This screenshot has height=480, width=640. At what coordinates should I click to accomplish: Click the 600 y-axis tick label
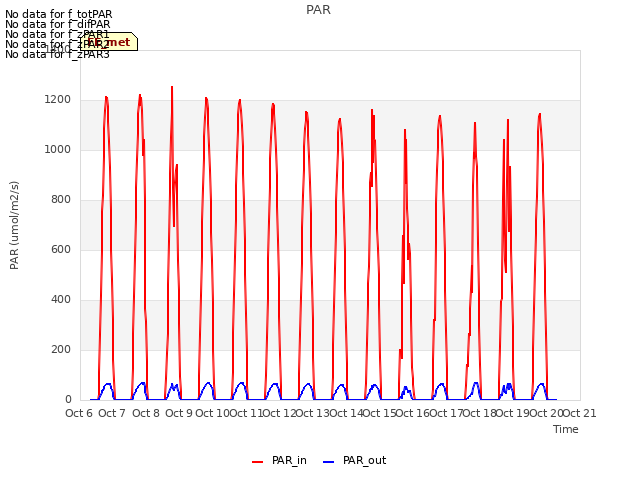pos(61,249)
